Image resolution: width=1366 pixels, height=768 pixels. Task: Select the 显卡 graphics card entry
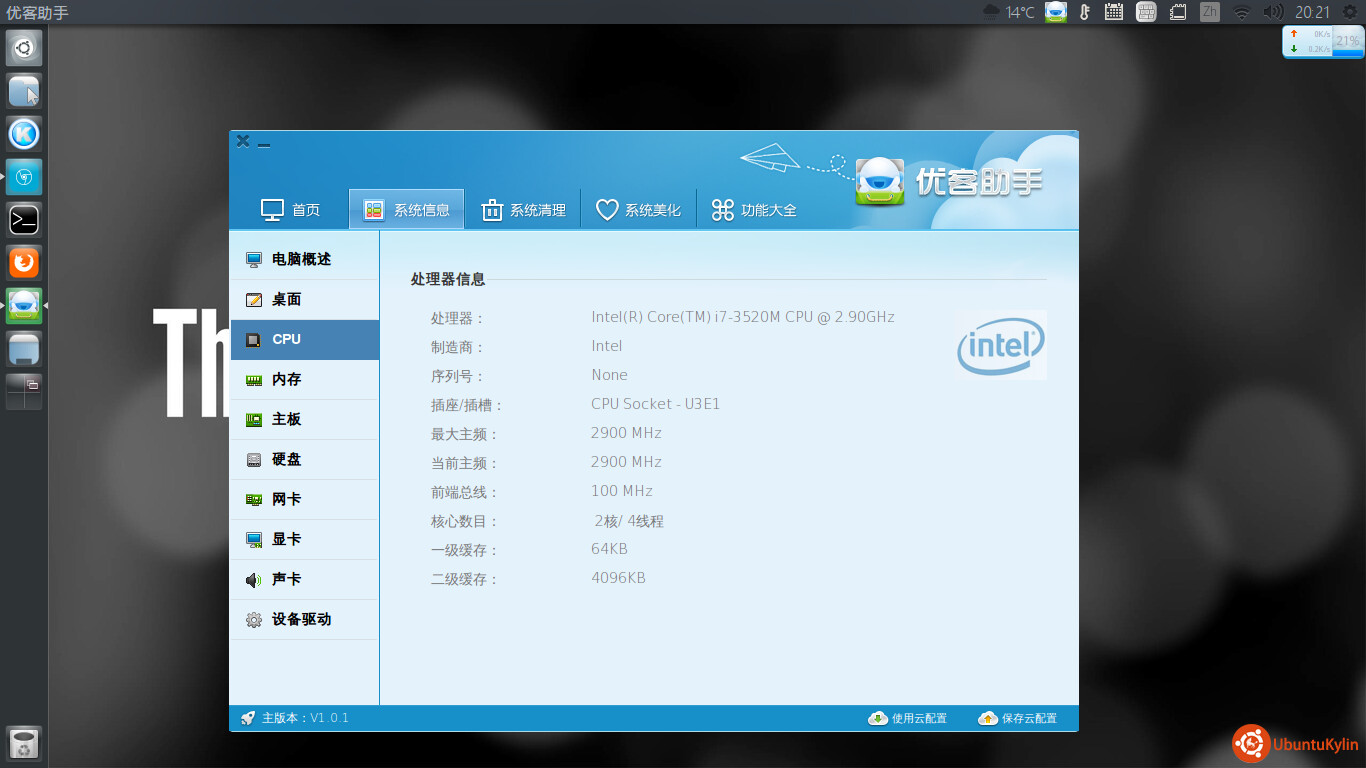tap(286, 540)
